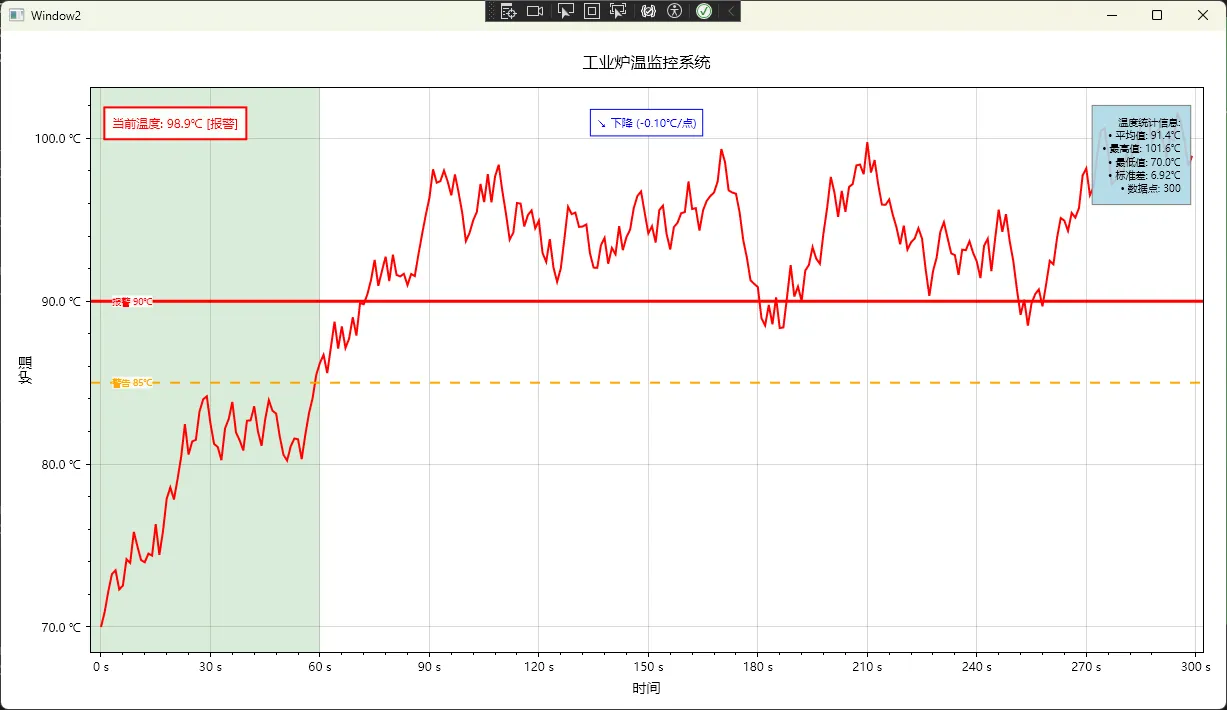The height and width of the screenshot is (710, 1227).
Task: Run the Scan for Accessibility person icon
Action: click(x=675, y=11)
